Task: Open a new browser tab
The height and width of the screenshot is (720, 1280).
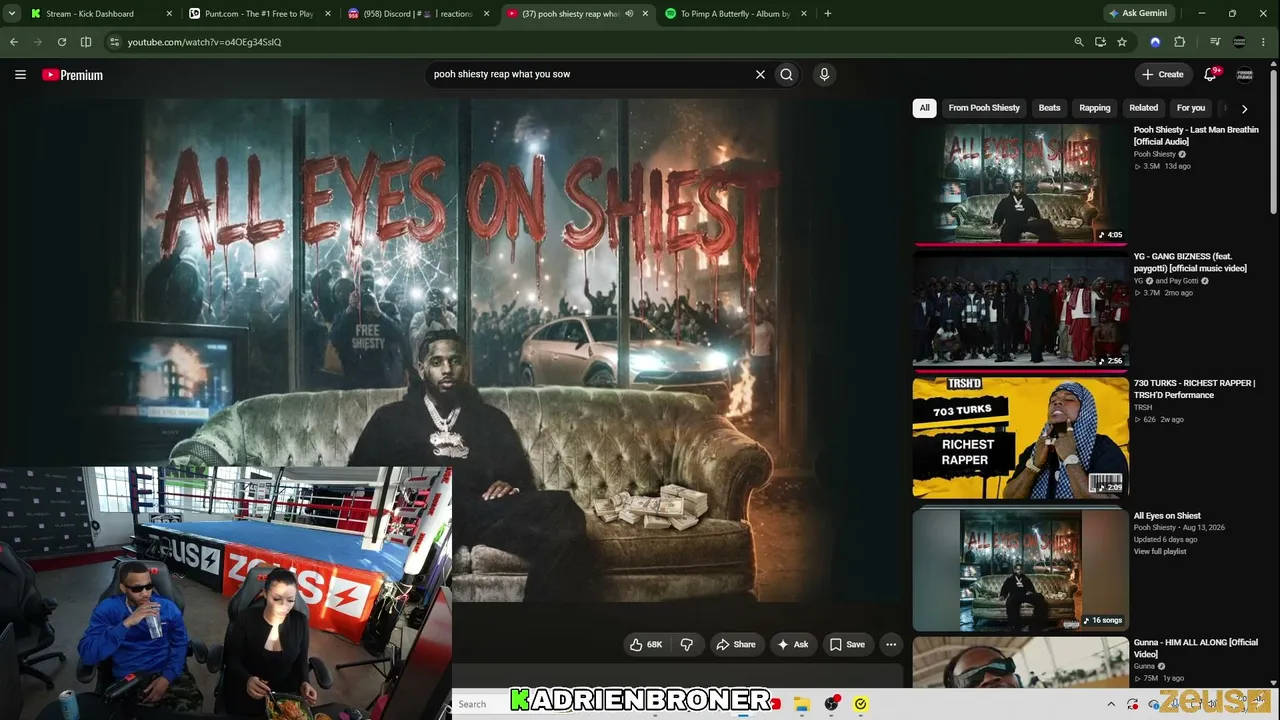Action: point(828,14)
